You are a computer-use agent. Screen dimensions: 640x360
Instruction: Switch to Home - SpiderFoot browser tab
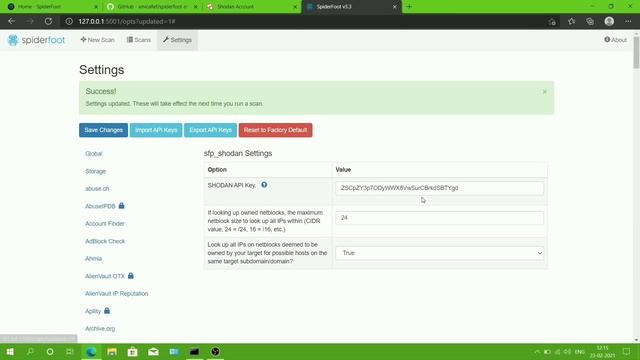pos(51,7)
